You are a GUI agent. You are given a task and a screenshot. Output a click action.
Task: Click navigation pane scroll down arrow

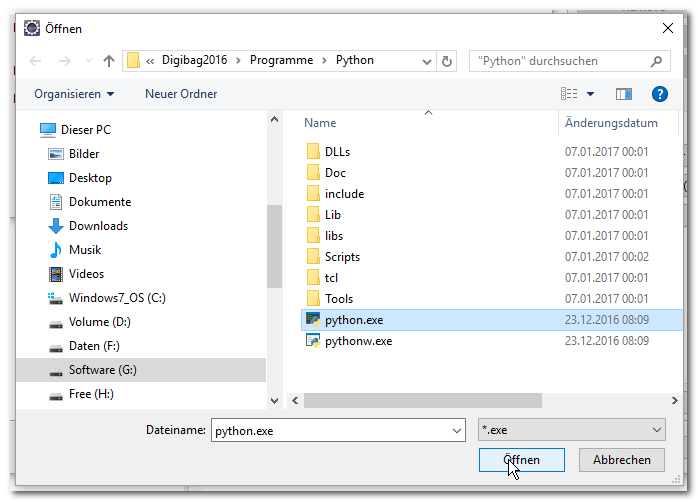coord(275,401)
